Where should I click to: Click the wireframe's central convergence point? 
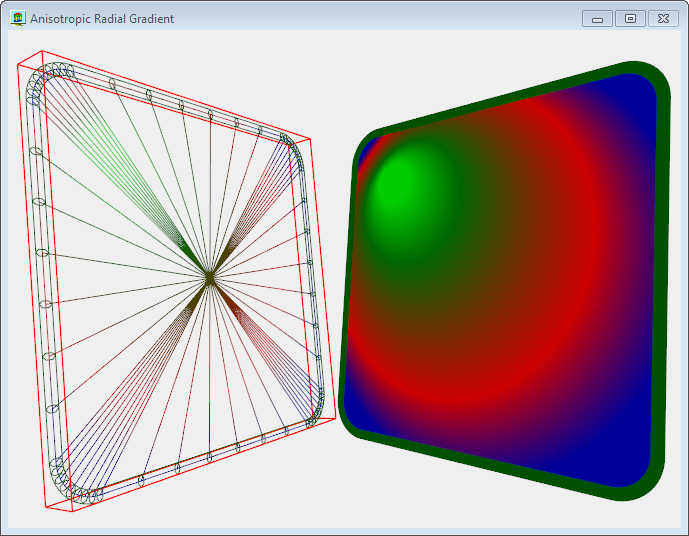[209, 277]
